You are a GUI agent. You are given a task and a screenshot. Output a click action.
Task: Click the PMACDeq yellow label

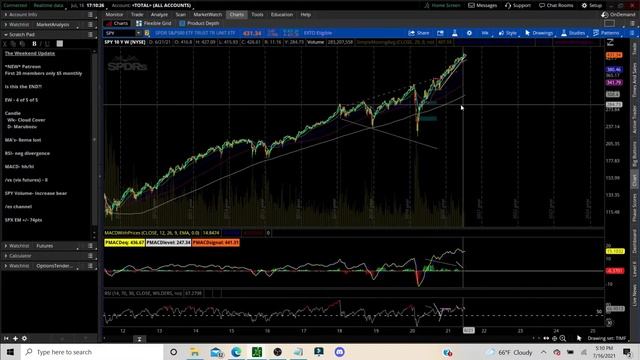pos(124,242)
